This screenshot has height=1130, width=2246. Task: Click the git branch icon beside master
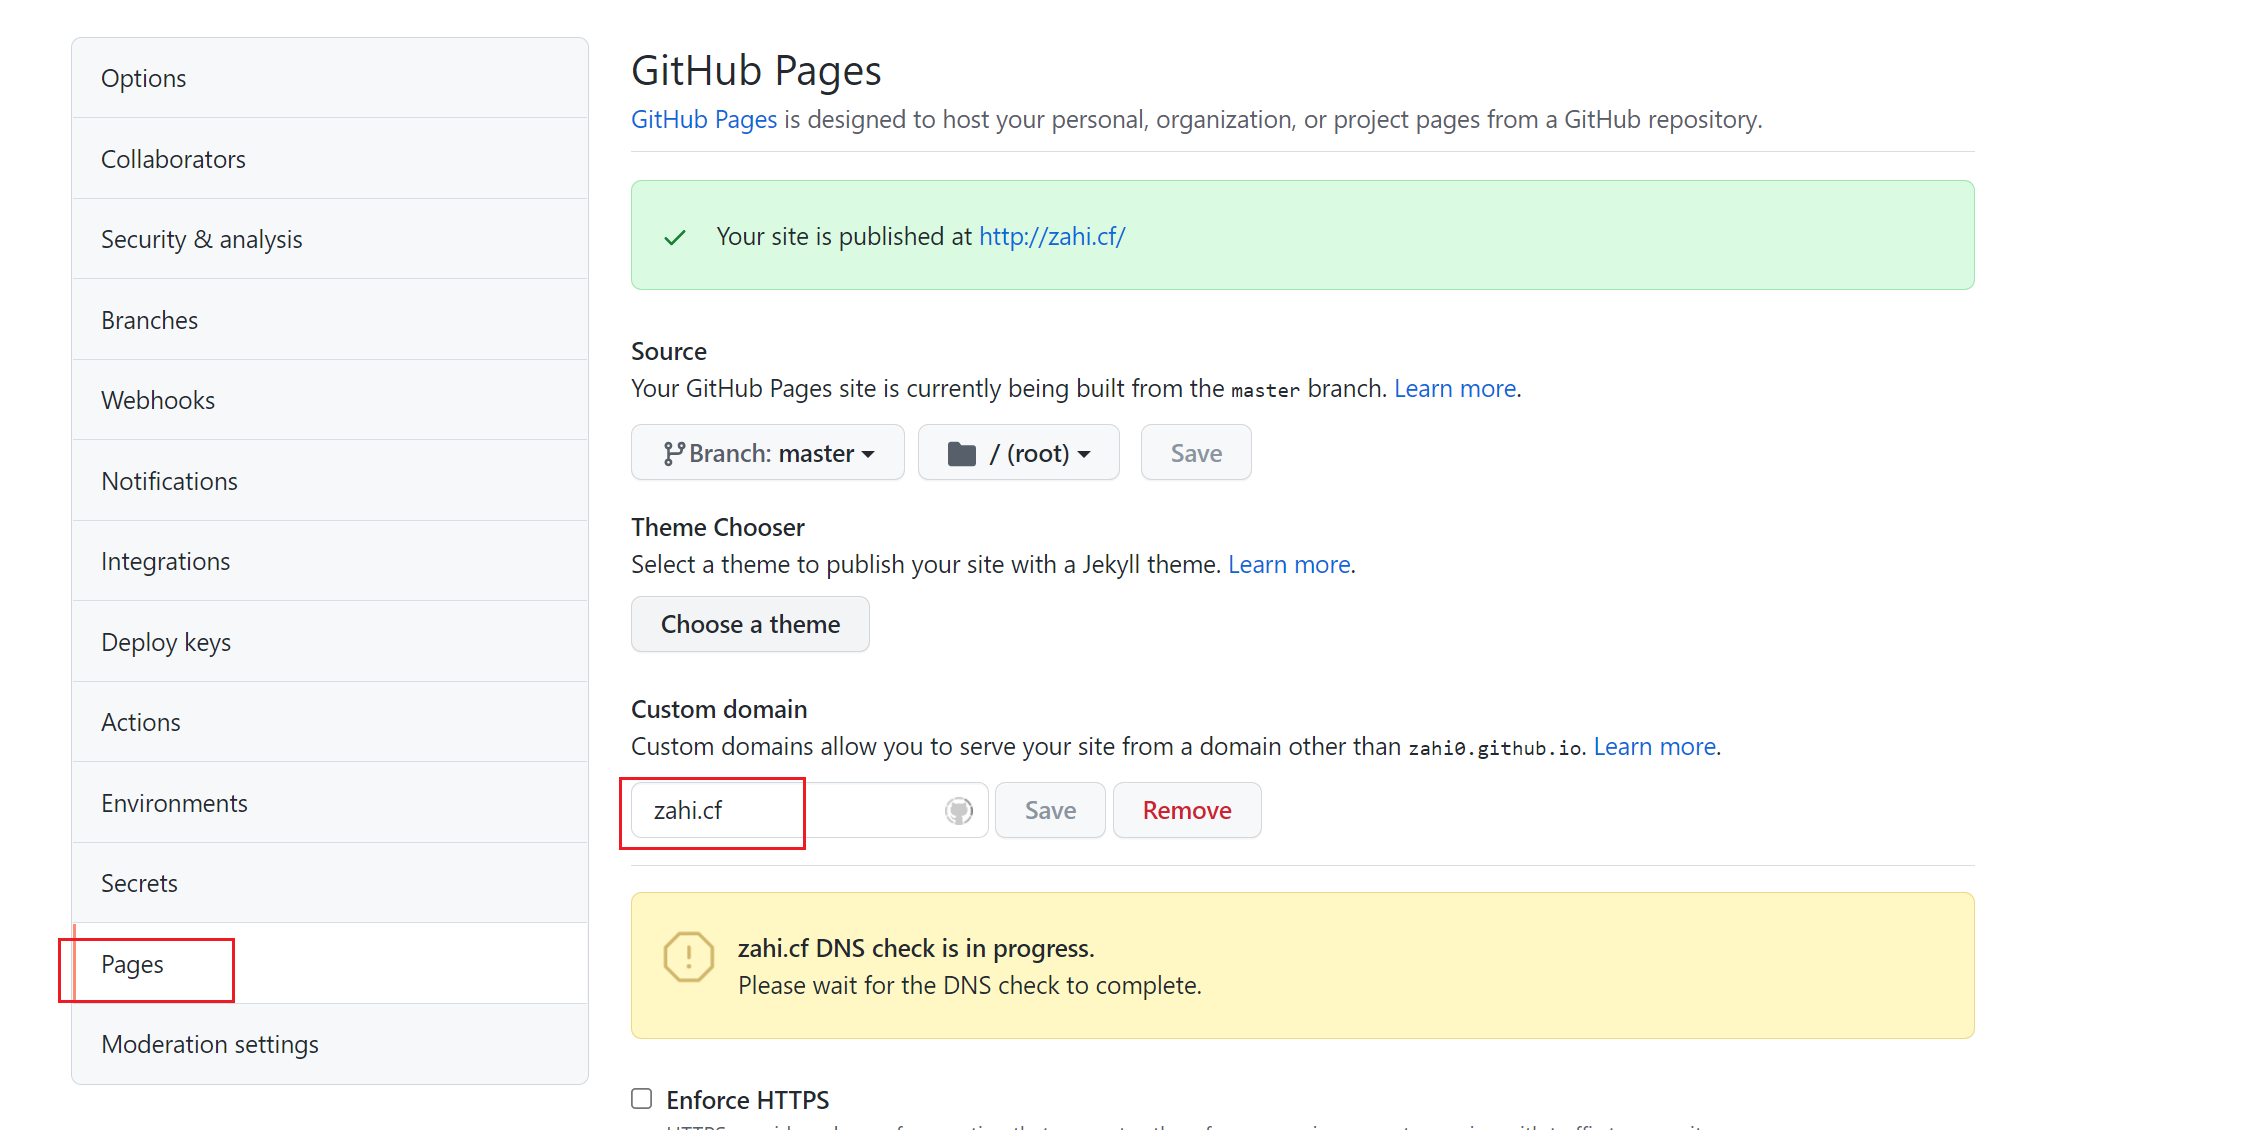tap(673, 454)
